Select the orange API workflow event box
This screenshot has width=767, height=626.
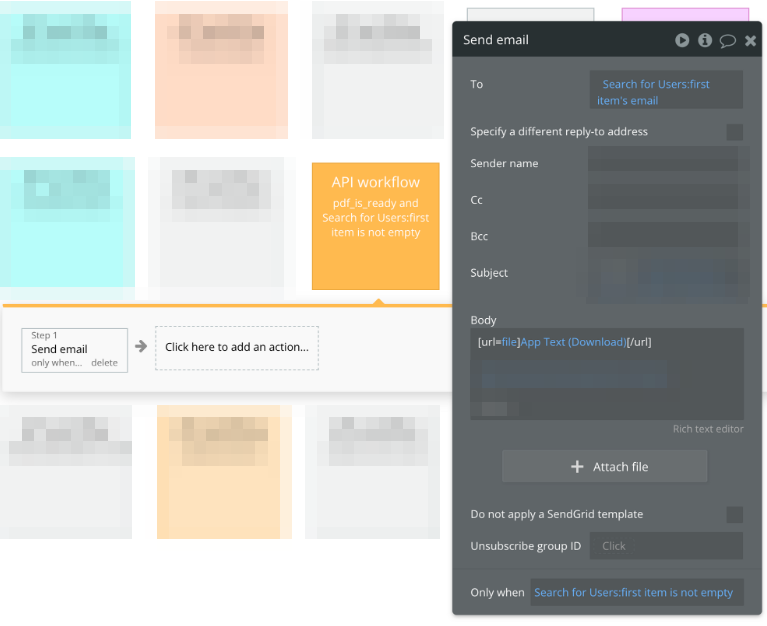click(x=375, y=225)
